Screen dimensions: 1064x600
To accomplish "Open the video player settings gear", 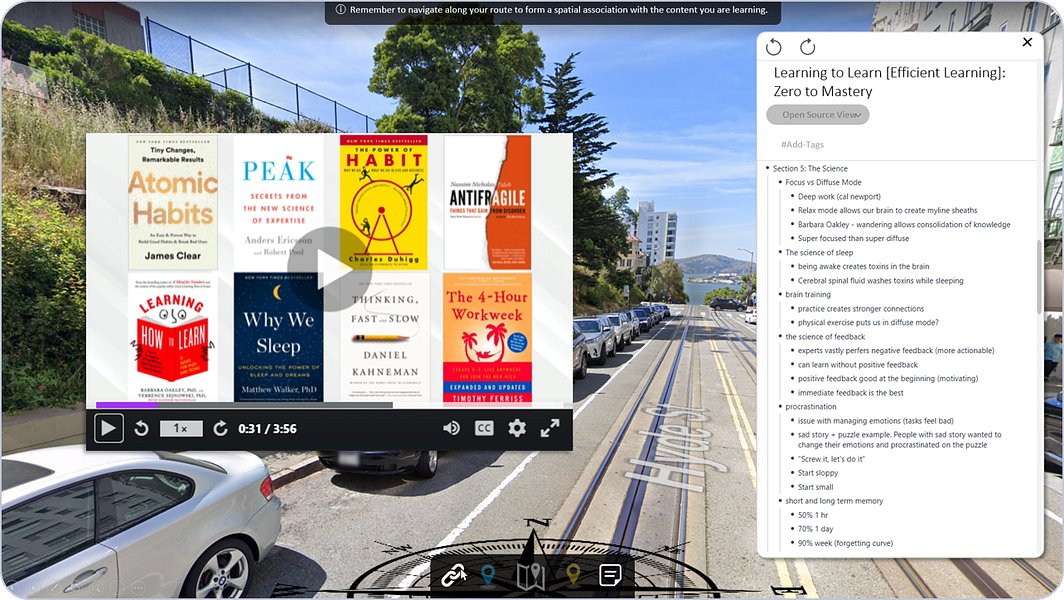I will pos(516,427).
